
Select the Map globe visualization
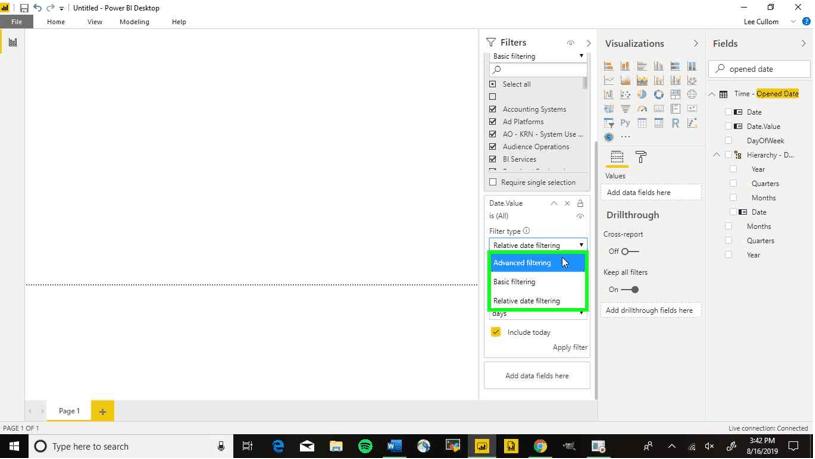click(x=692, y=95)
